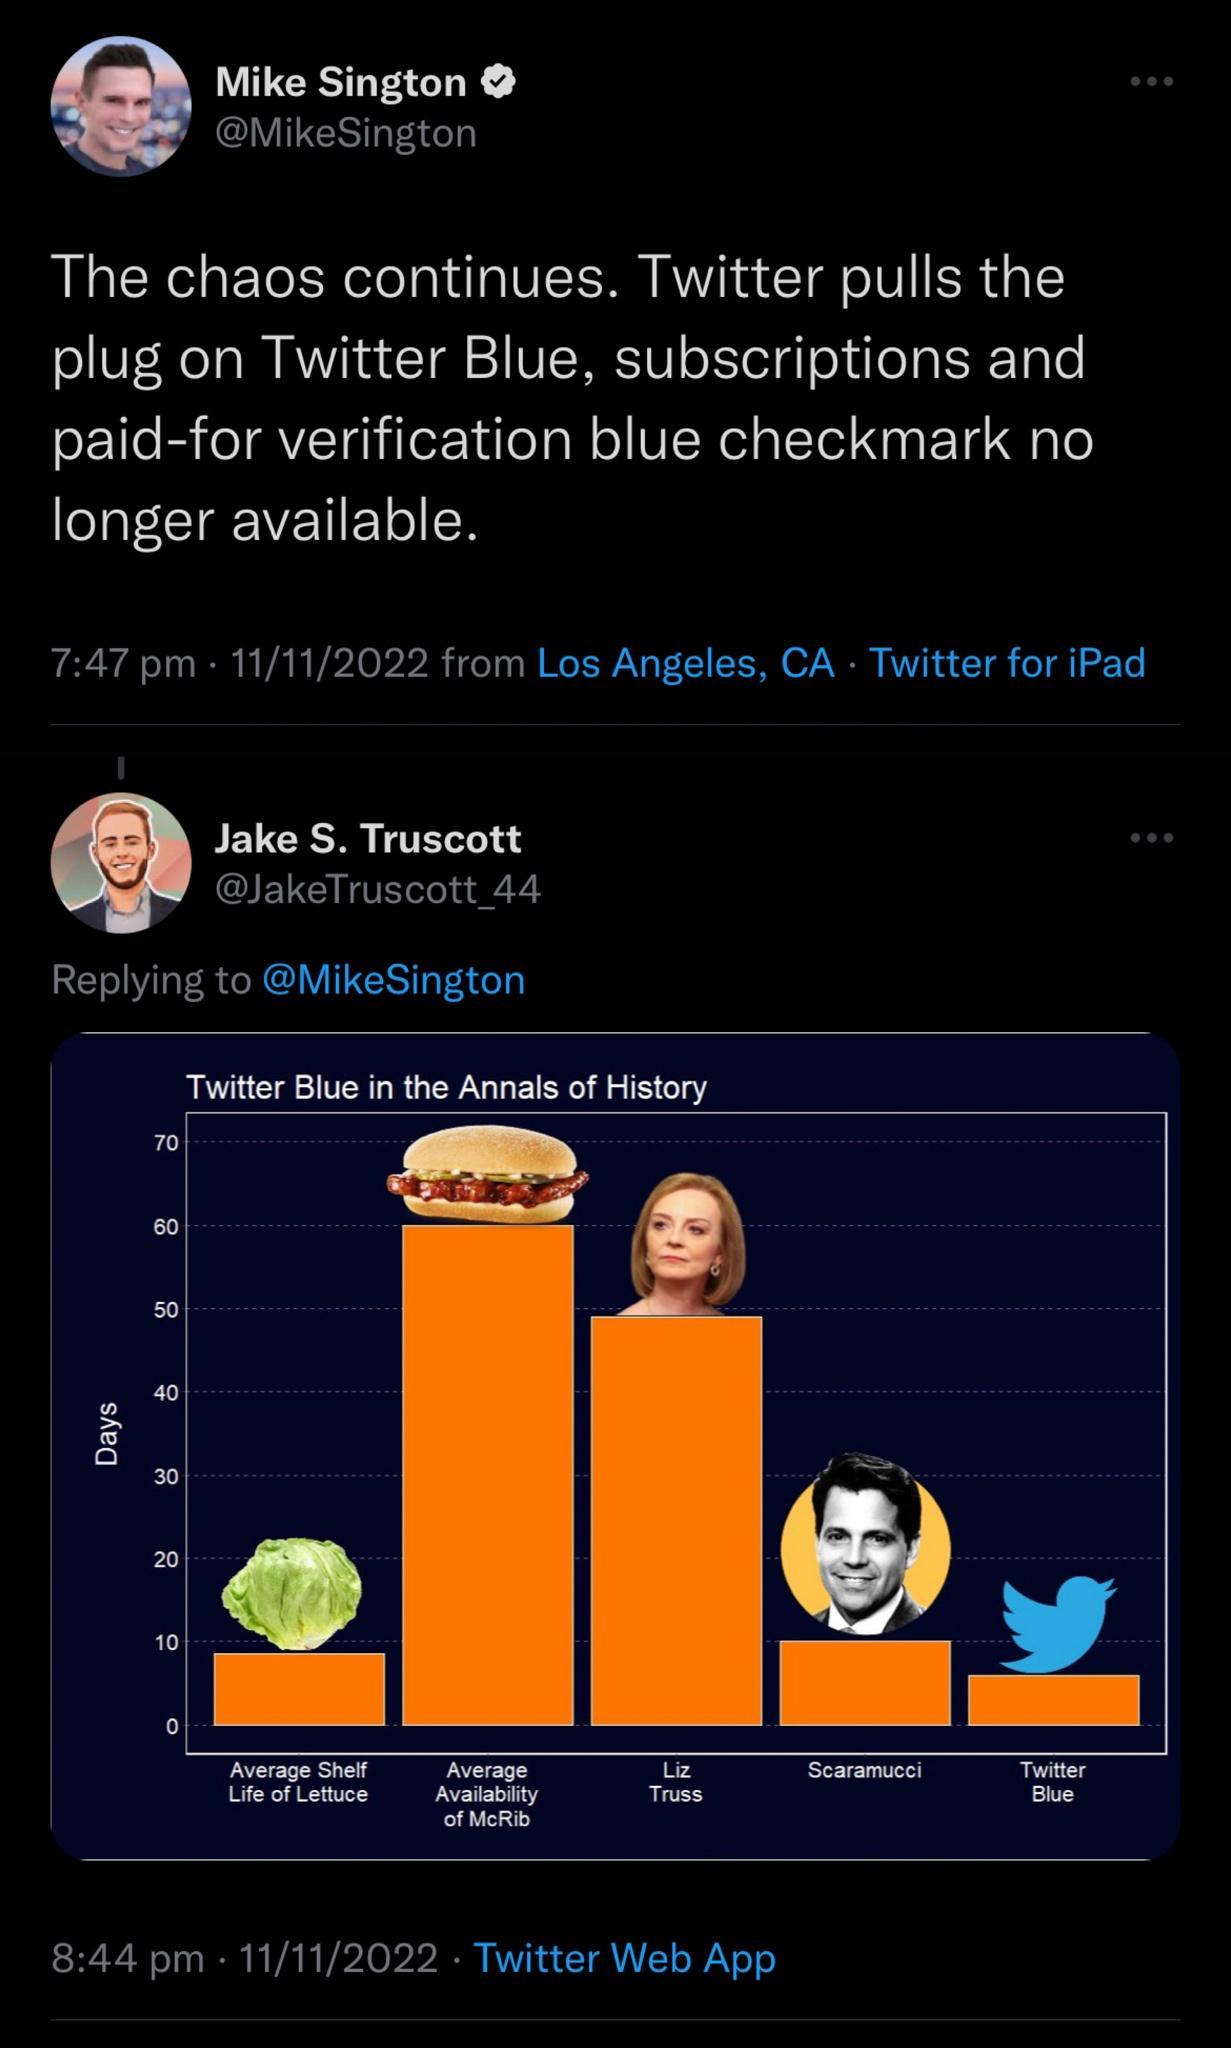Open more options on Jake Truscott's reply
The height and width of the screenshot is (2048, 1231).
tap(1152, 838)
